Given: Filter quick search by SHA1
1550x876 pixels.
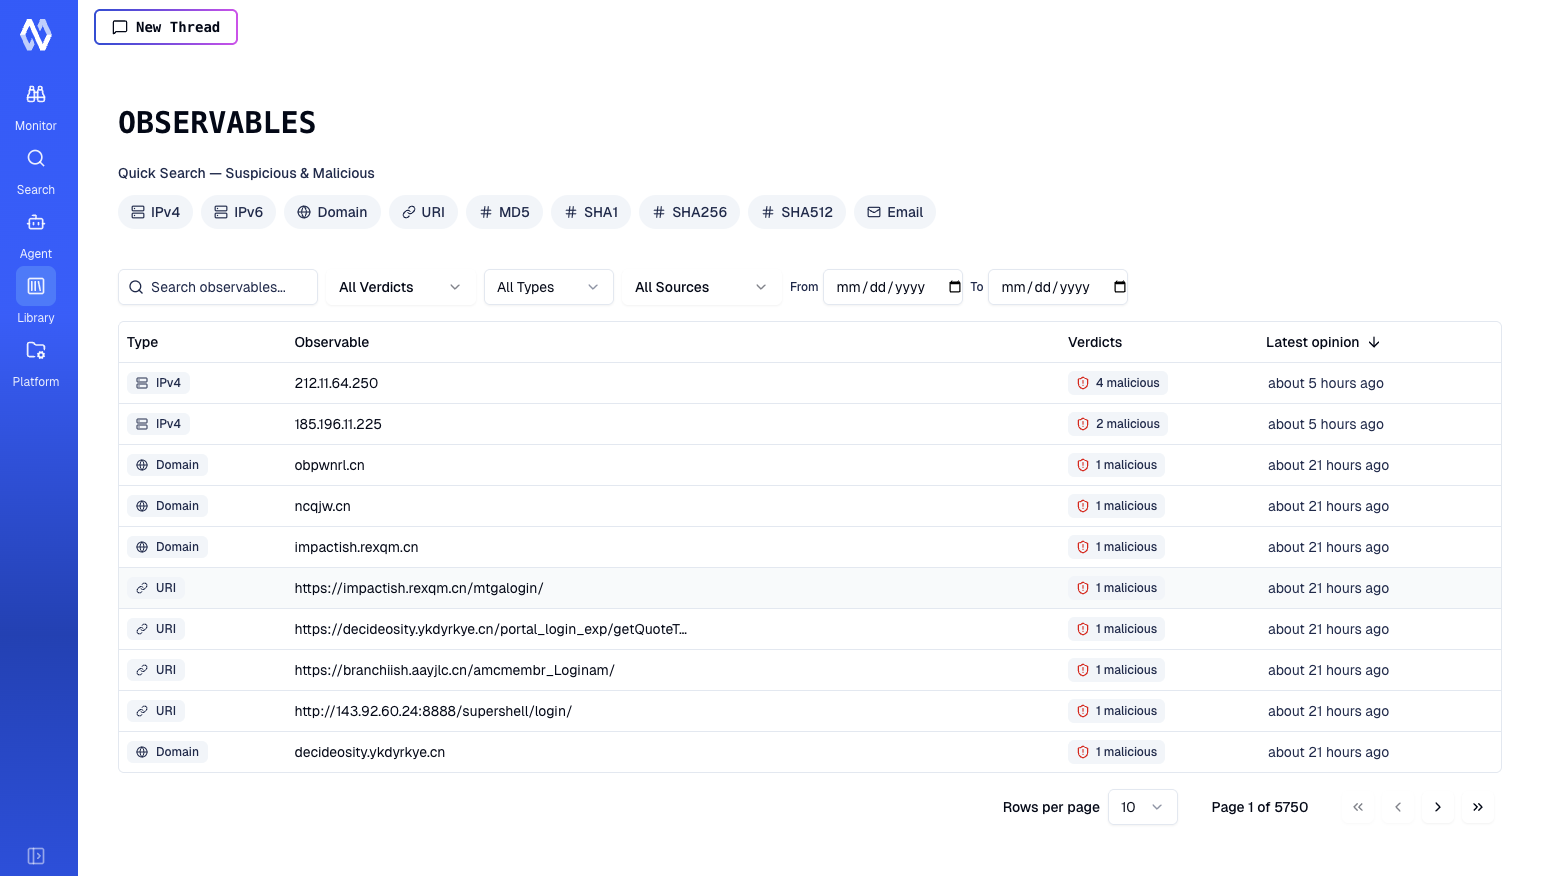Looking at the screenshot, I should pos(591,212).
